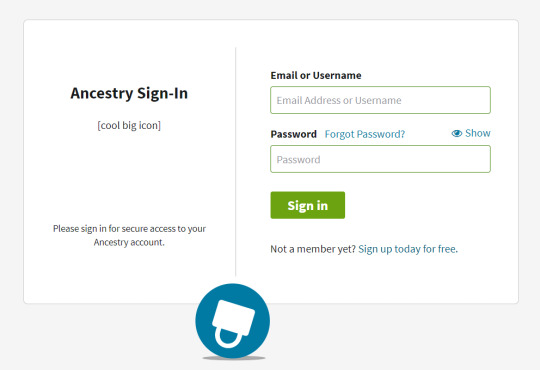
Task: Click the bold Password label
Action: tap(293, 134)
